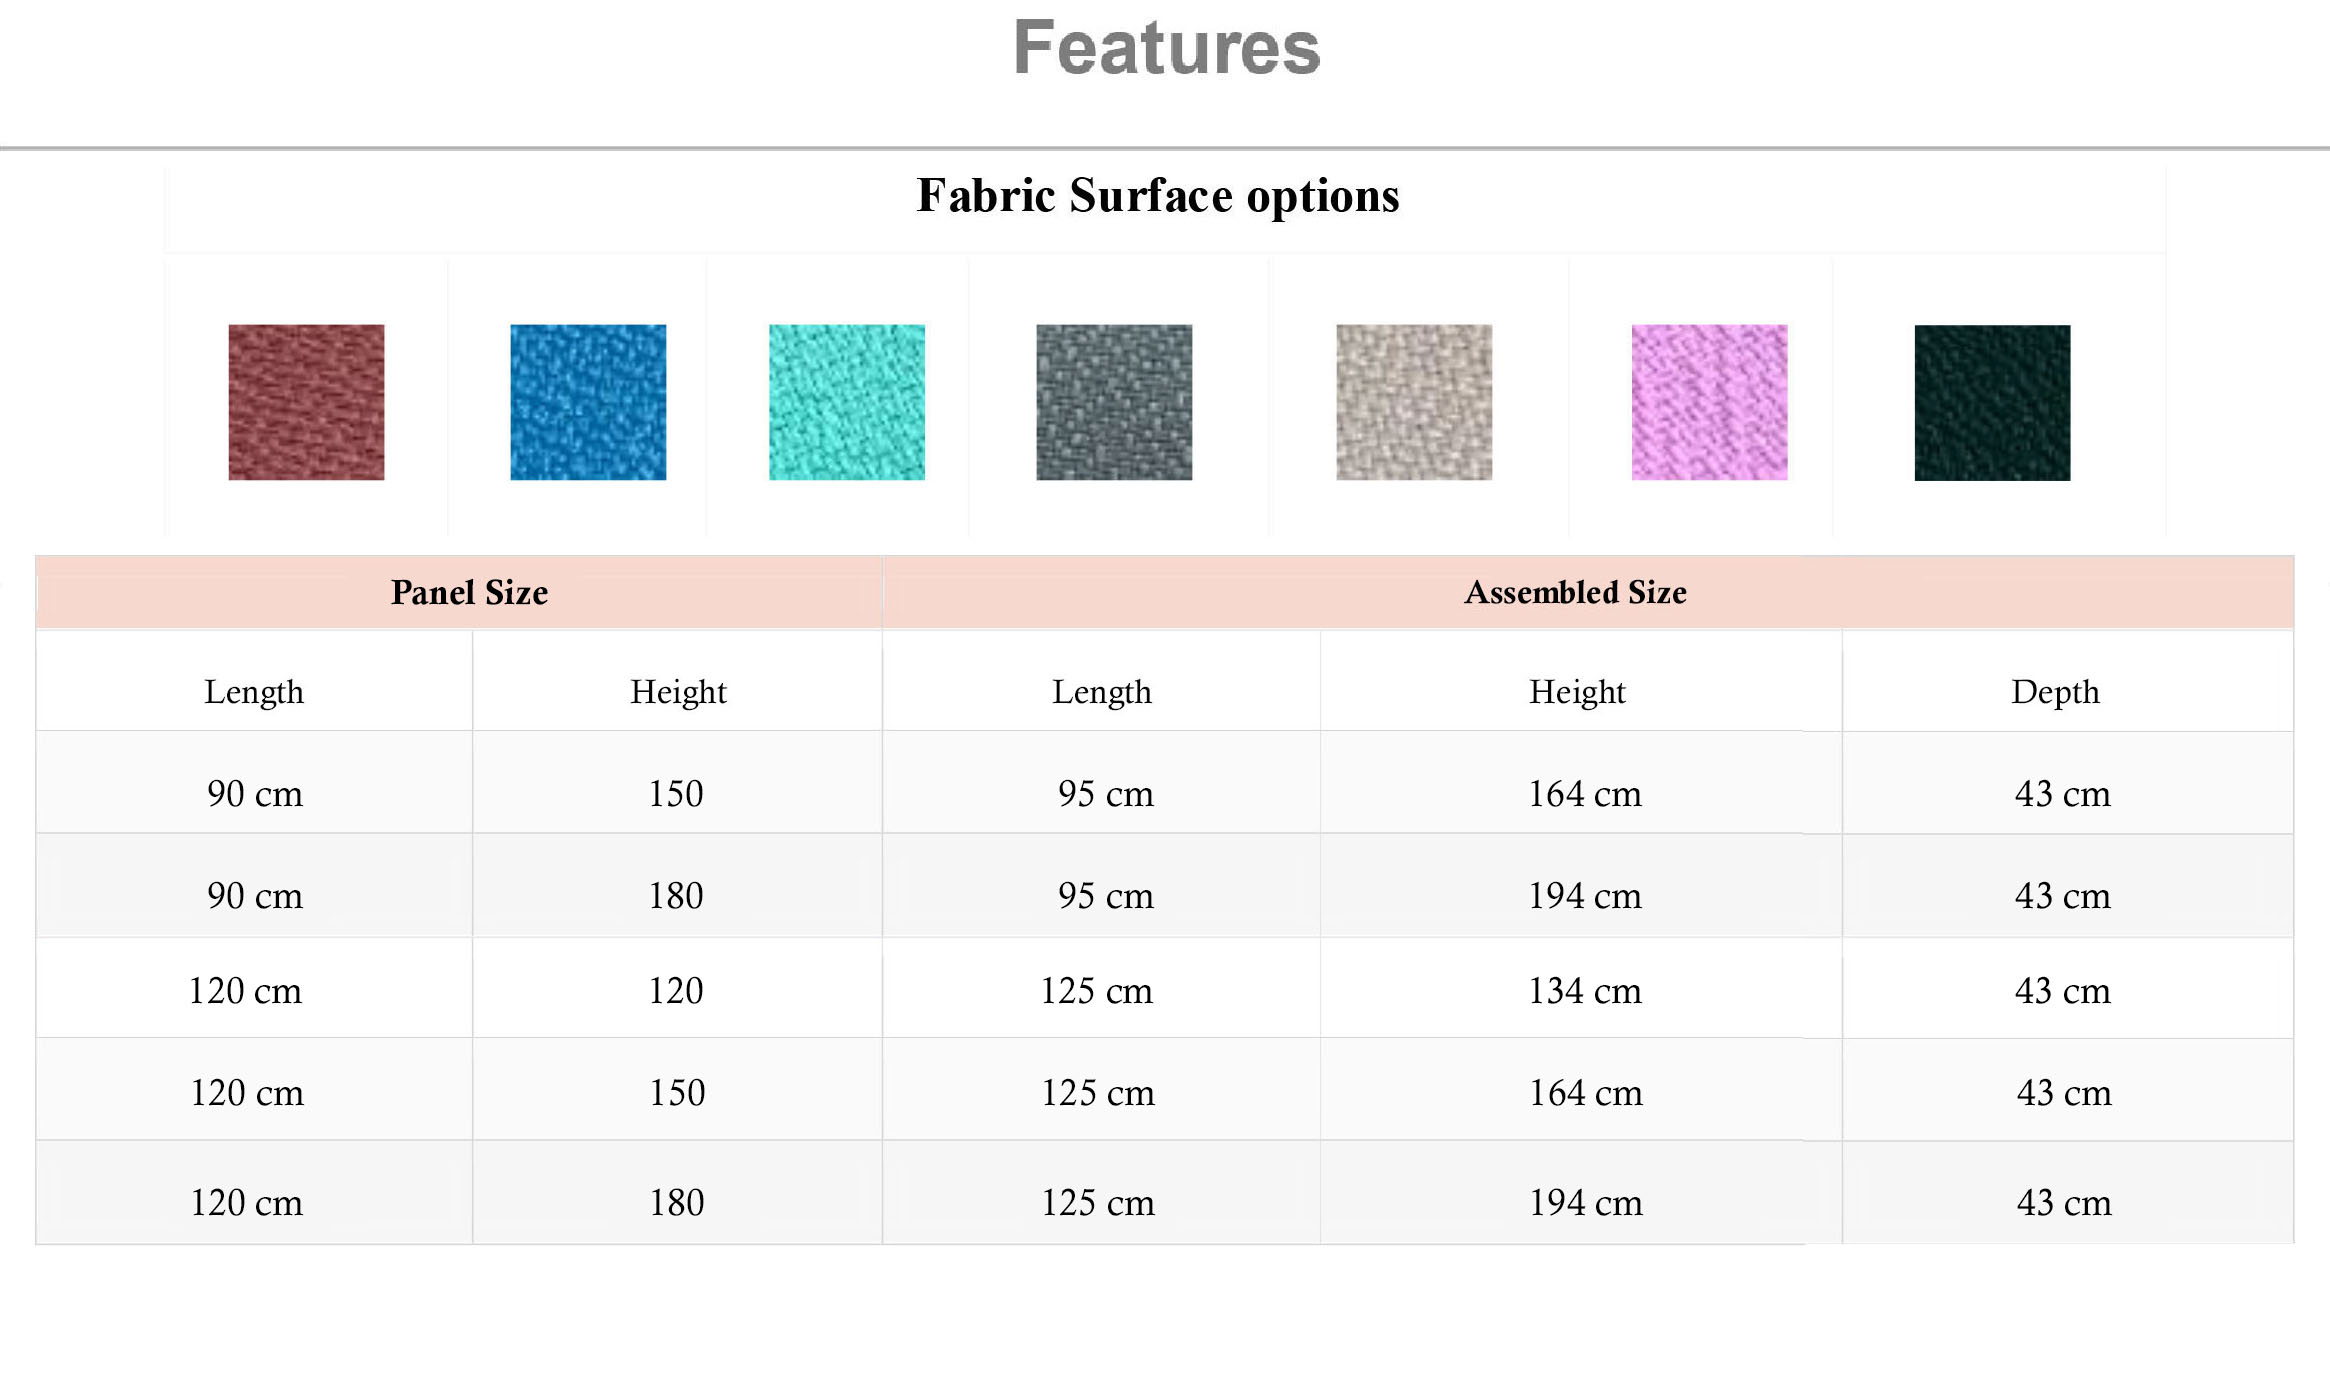Click the Assembled Size header cell
The height and width of the screenshot is (1391, 2330).
pos(1588,592)
